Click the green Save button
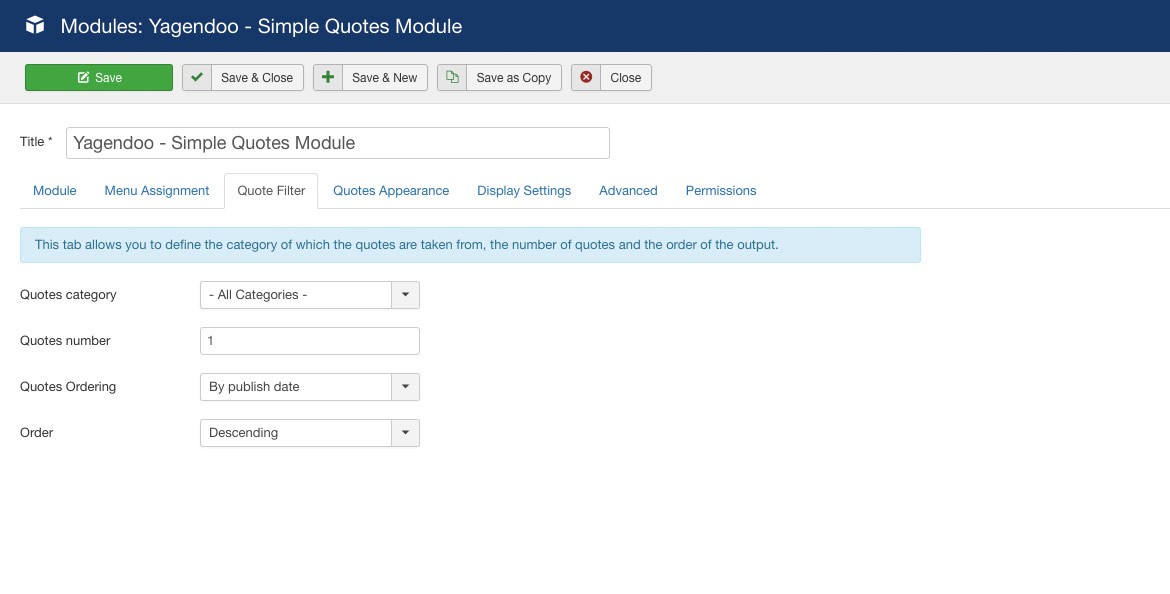 99,78
